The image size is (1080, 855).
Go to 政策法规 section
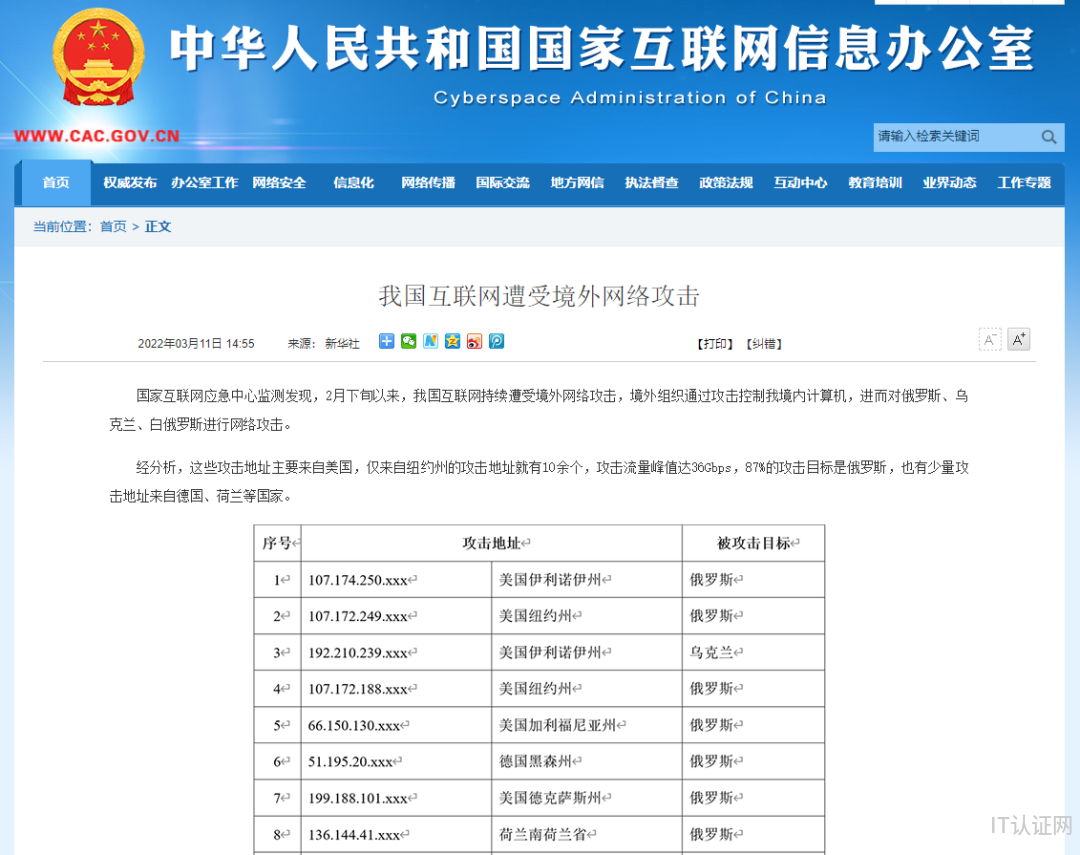tap(726, 183)
